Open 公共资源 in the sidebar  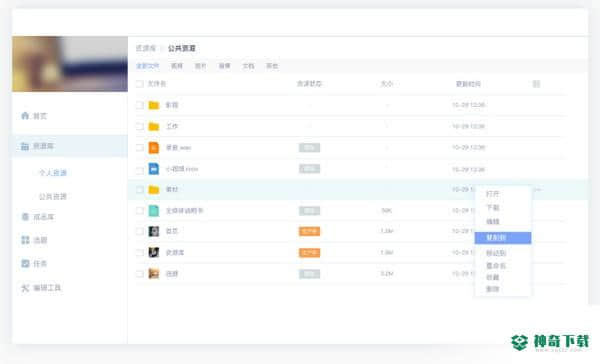tap(53, 197)
